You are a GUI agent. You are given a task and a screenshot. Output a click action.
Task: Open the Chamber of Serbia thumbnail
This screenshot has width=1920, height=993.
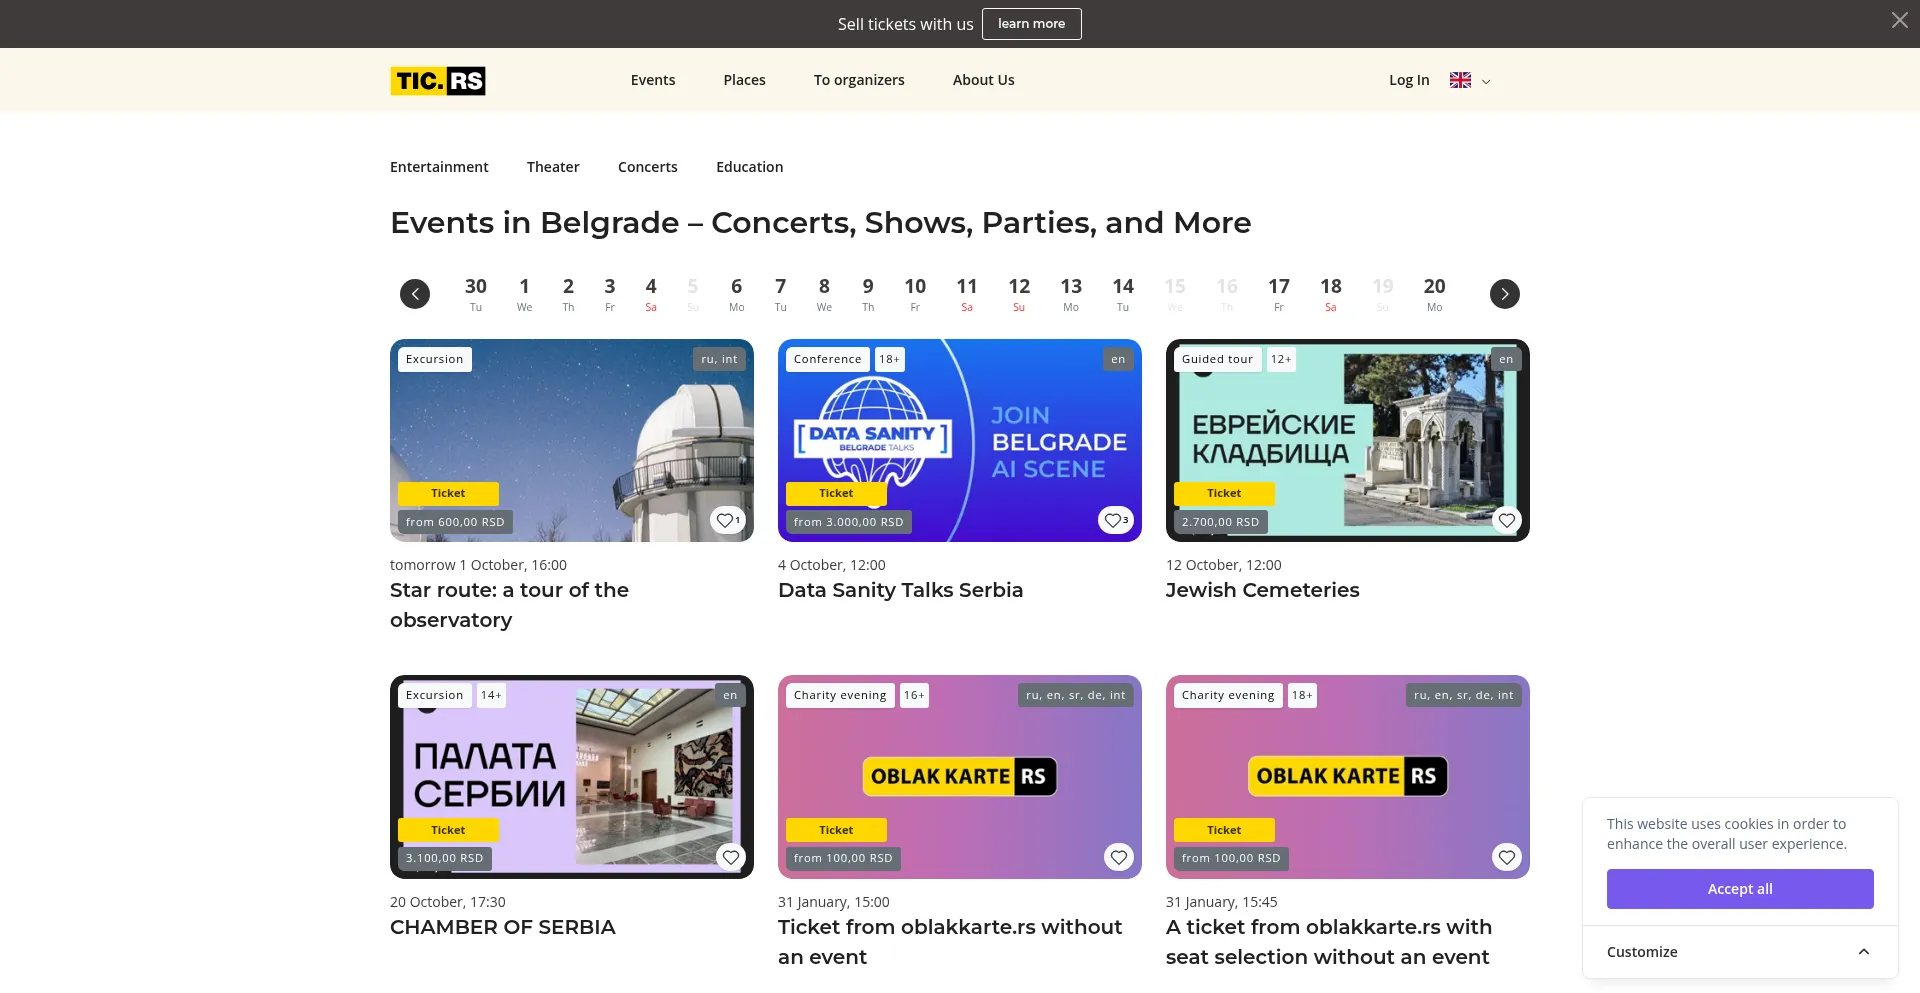pyautogui.click(x=572, y=777)
